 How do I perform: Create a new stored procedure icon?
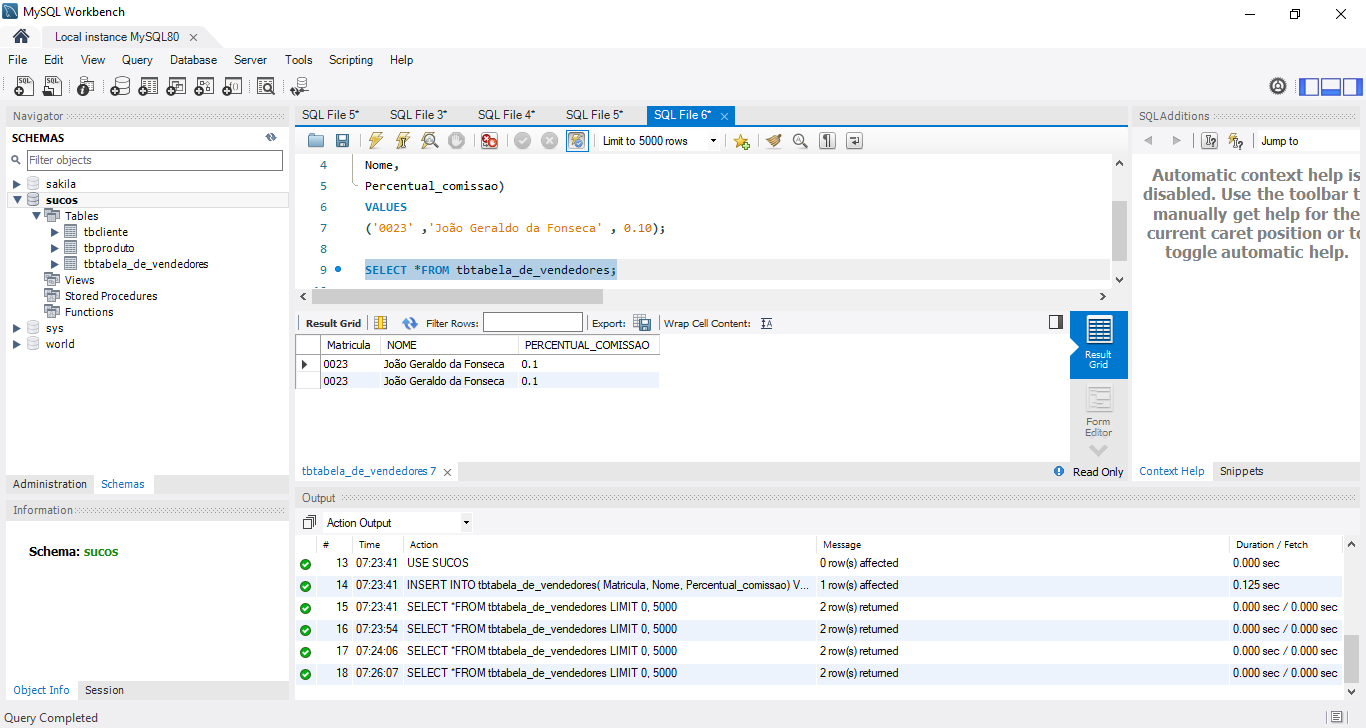click(204, 87)
